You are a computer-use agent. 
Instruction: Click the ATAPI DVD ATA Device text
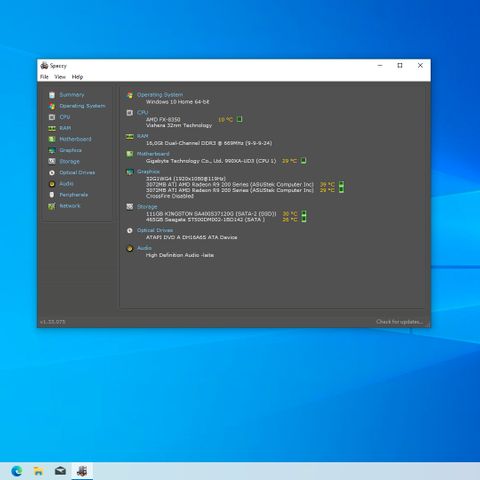[x=192, y=237]
